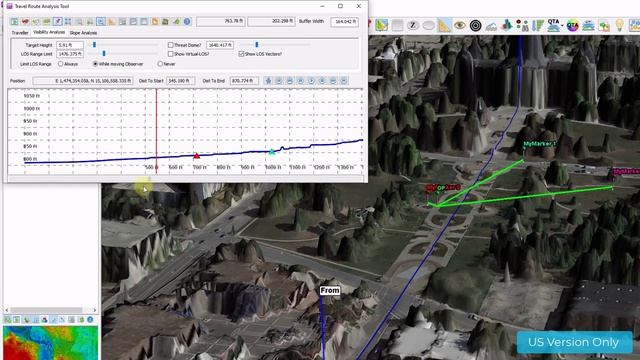Click the Position coordinates field
The width and height of the screenshot is (640, 360).
(83, 81)
